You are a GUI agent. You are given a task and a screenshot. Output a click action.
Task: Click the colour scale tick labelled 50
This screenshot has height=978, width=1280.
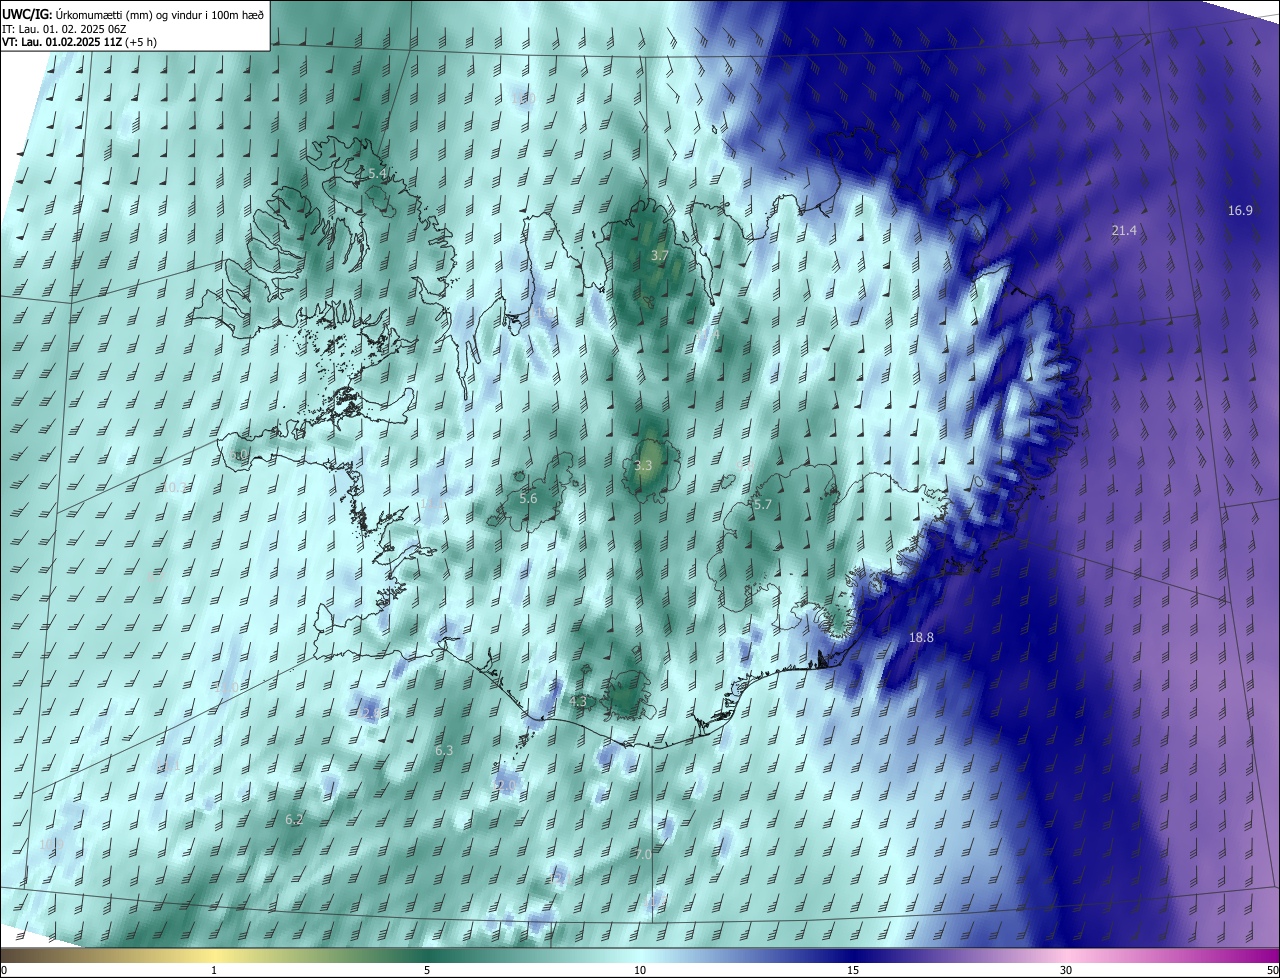[1272, 971]
